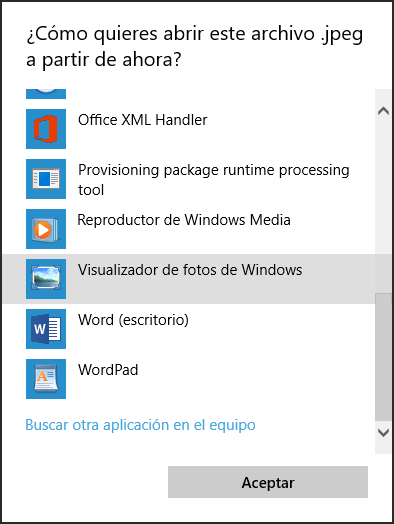The width and height of the screenshot is (394, 524).
Task: Confirm with the Aceptar button
Action: pyautogui.click(x=268, y=482)
